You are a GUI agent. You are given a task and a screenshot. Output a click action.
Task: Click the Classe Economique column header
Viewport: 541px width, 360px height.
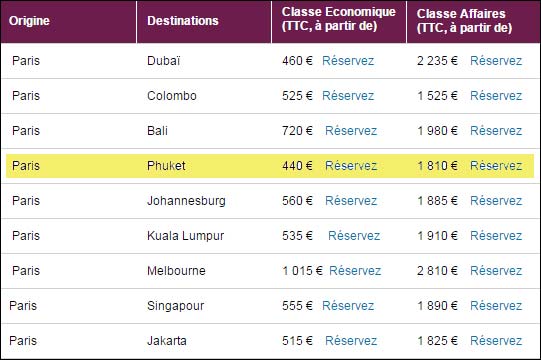click(338, 19)
